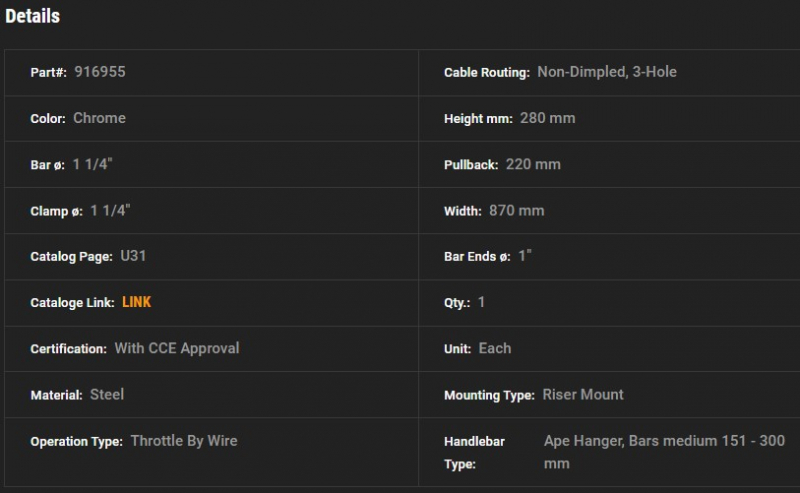800x493 pixels.
Task: Click the Details heading
Action: (x=33, y=16)
